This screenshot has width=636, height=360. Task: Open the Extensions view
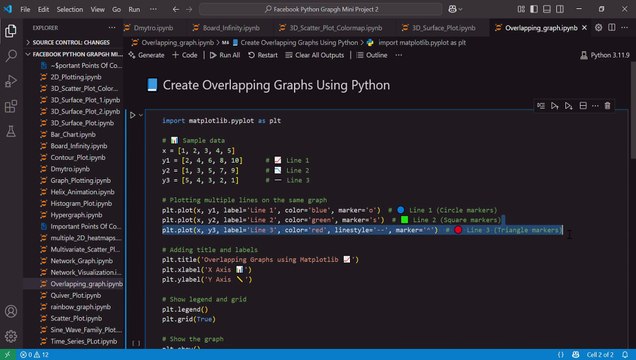click(11, 106)
